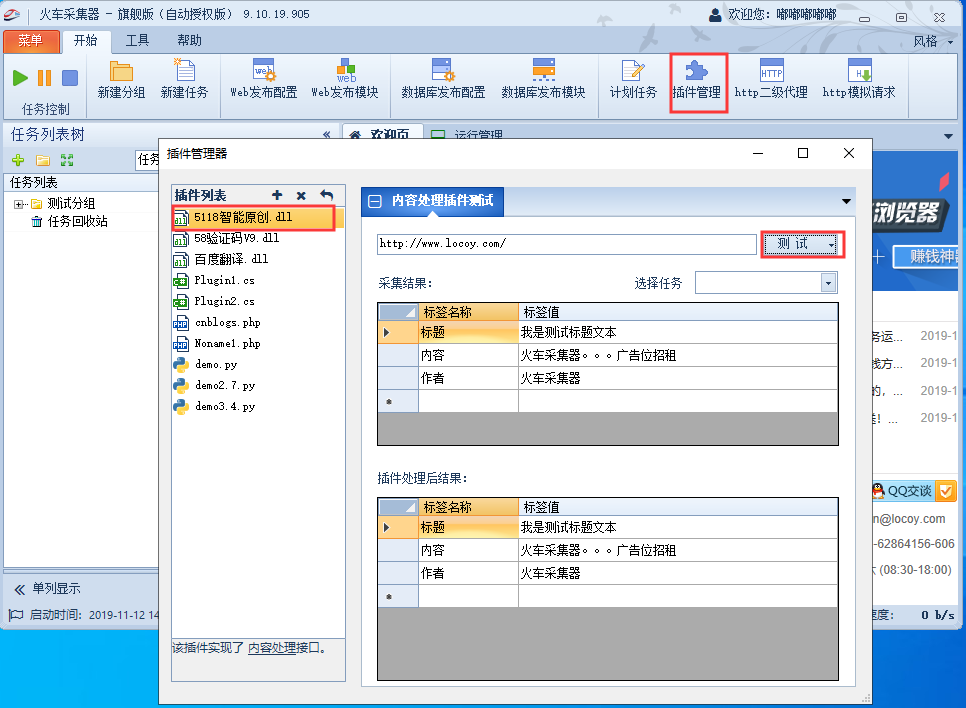Viewport: 966px width, 708px height.
Task: Stop the task with the blue stop icon
Action: pyautogui.click(x=70, y=78)
